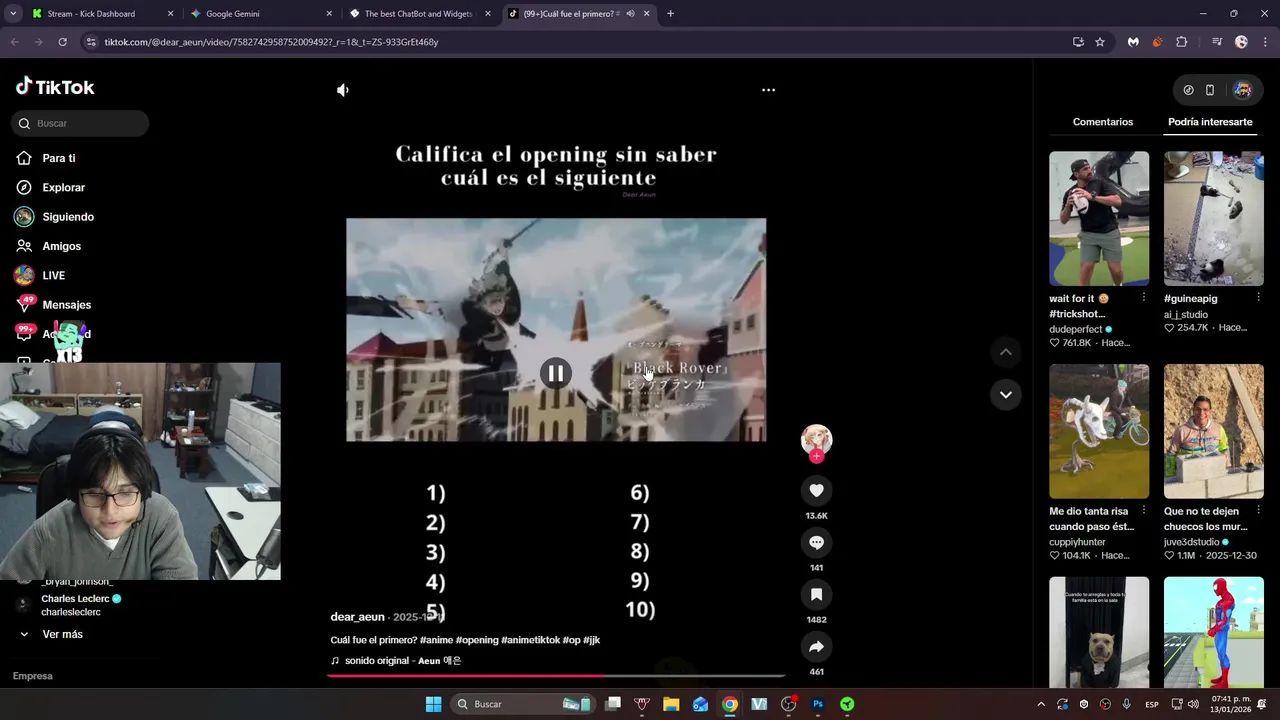The width and height of the screenshot is (1280, 720).
Task: Focus the TikTok Buscar search field
Action: 80,123
